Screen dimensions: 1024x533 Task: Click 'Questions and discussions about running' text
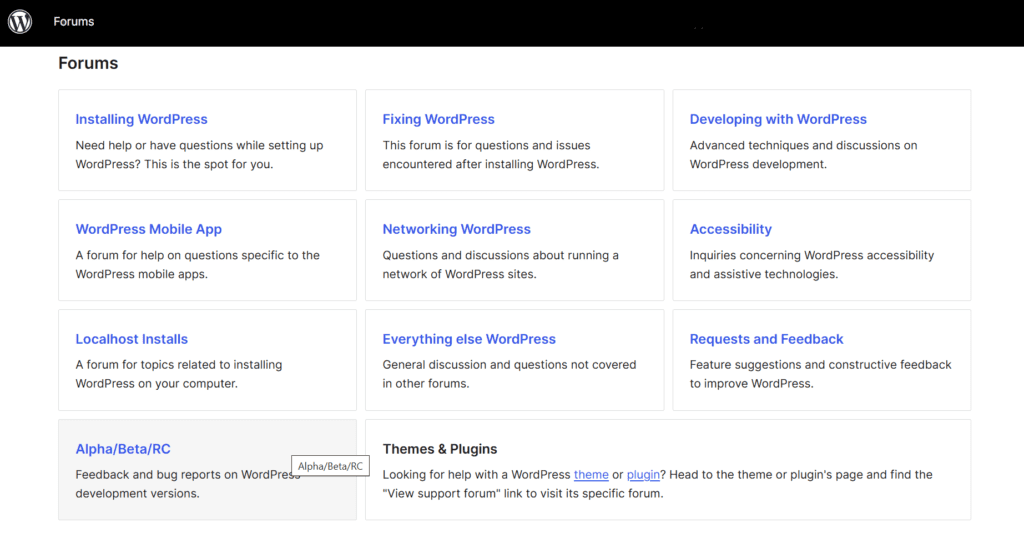pyautogui.click(x=500, y=265)
